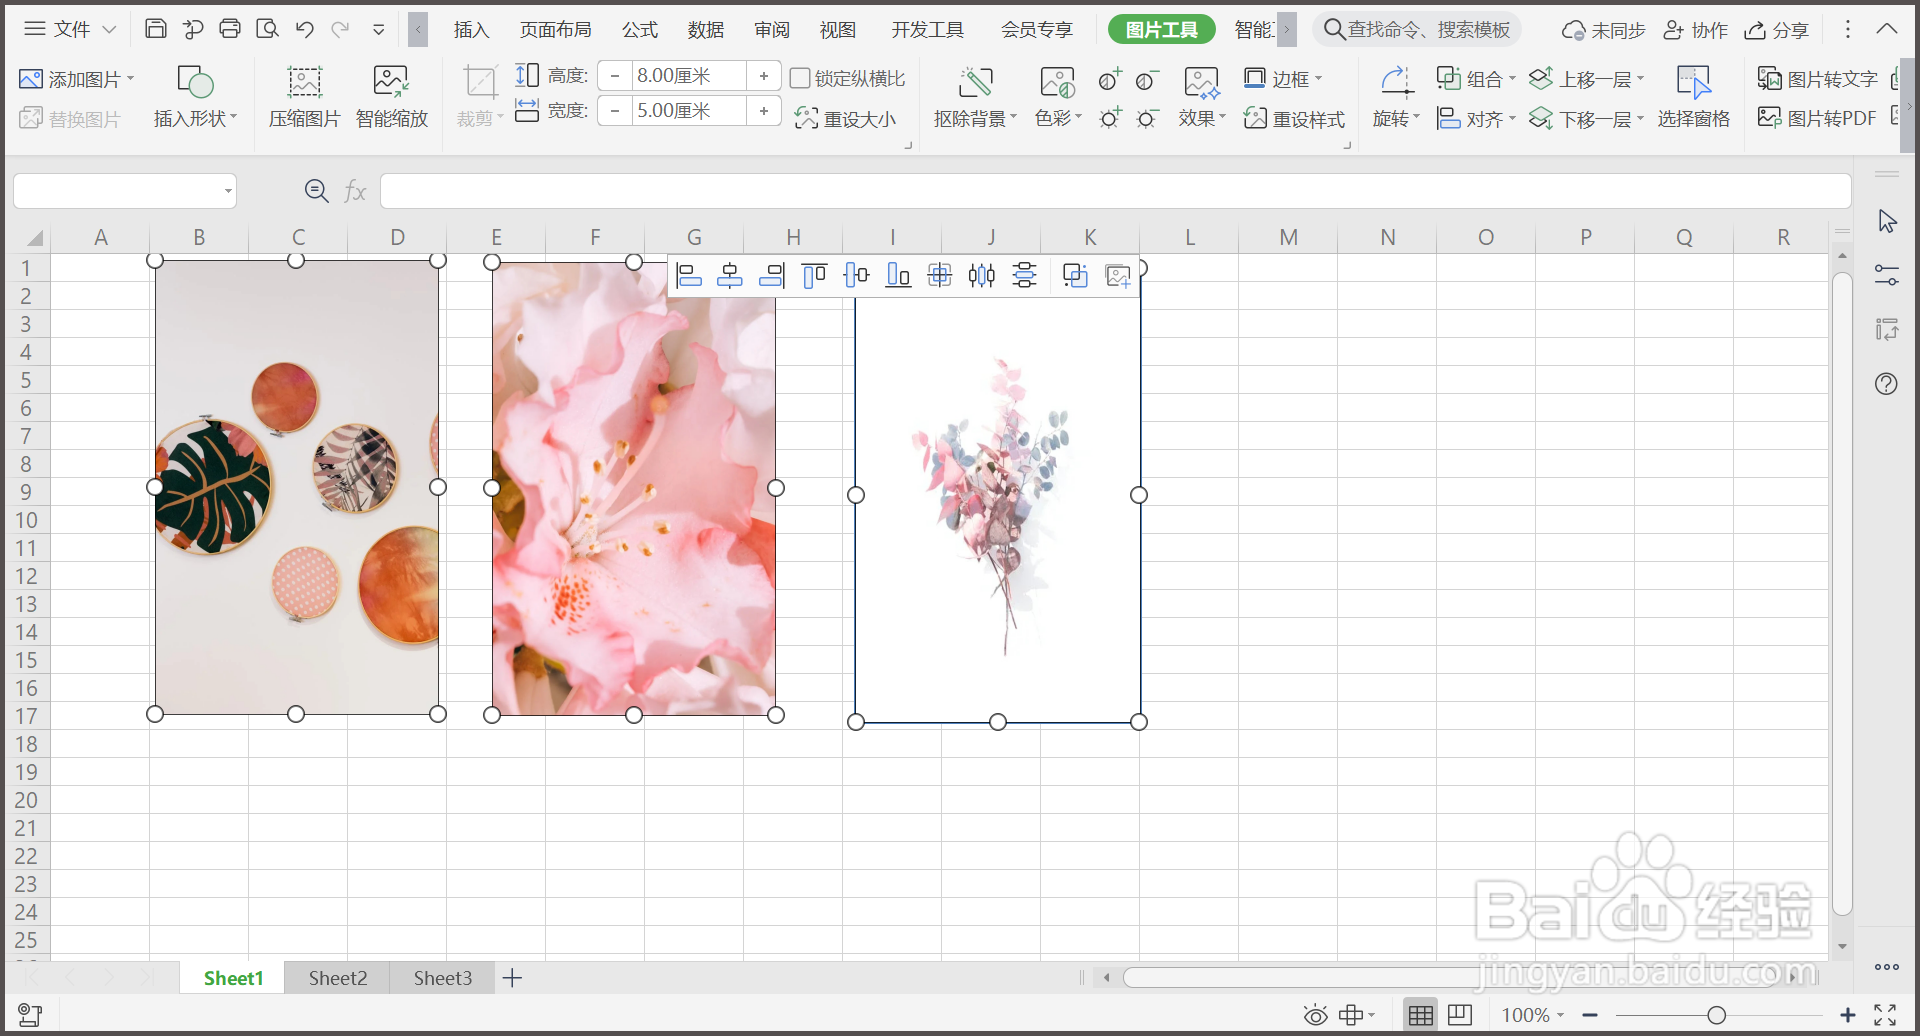Align selected pictures to vertical middle
Image resolution: width=1920 pixels, height=1036 pixels.
click(x=856, y=275)
